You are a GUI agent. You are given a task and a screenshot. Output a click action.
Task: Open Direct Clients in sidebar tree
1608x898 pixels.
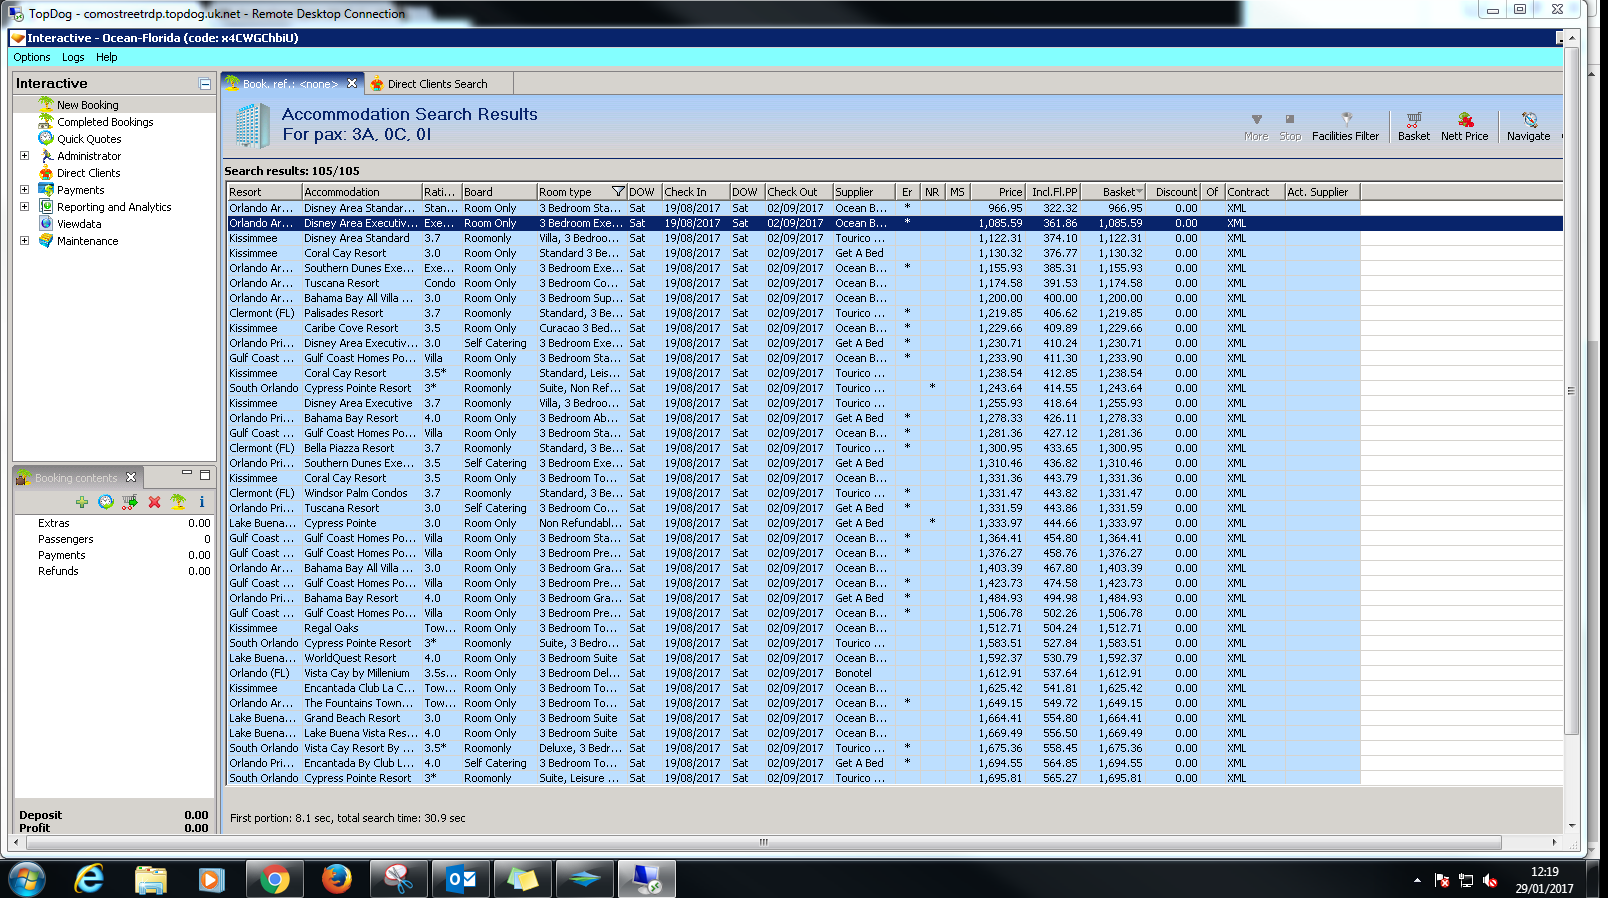(x=88, y=173)
